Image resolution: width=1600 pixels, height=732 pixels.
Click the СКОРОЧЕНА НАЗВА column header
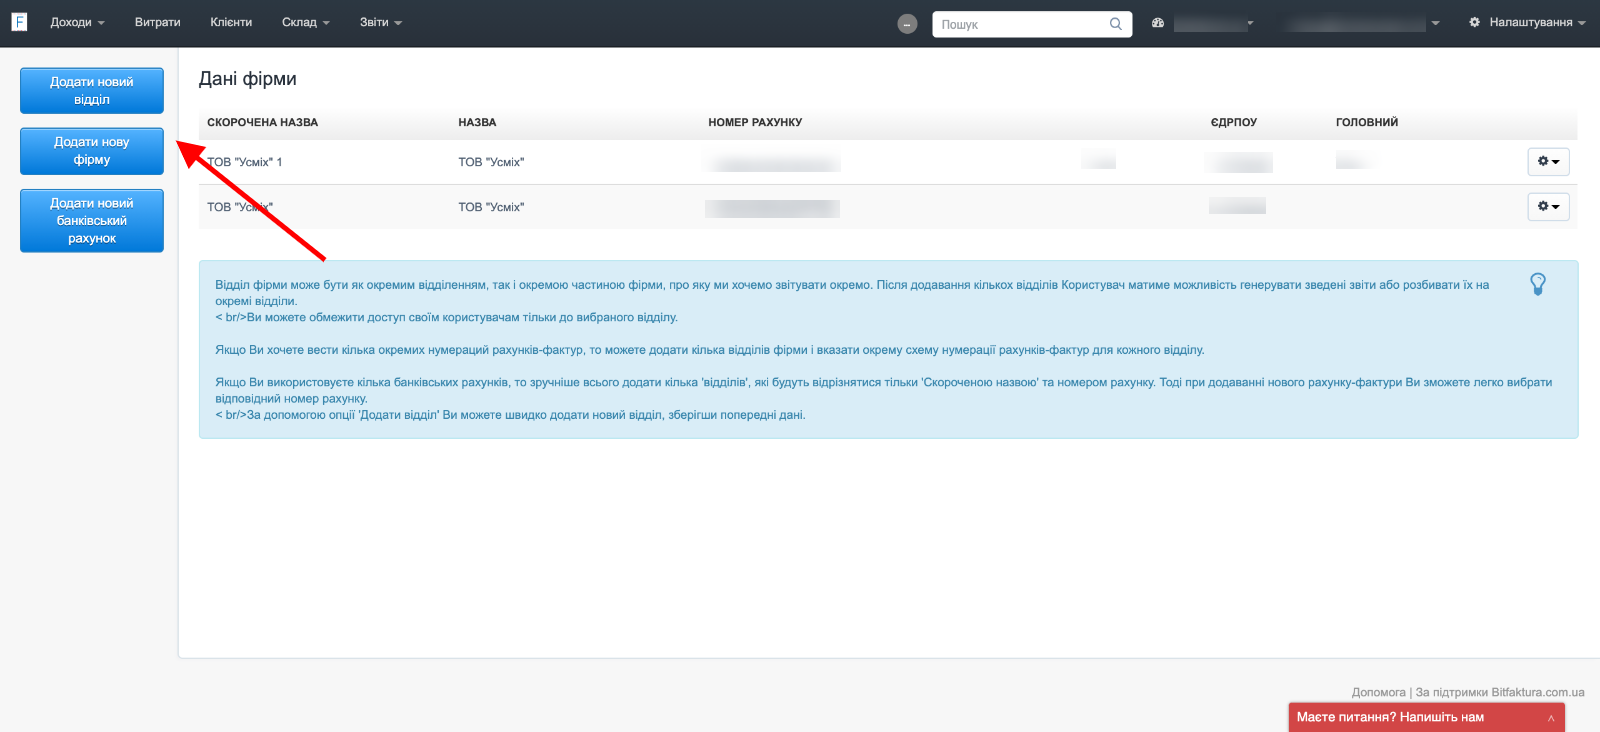(262, 122)
